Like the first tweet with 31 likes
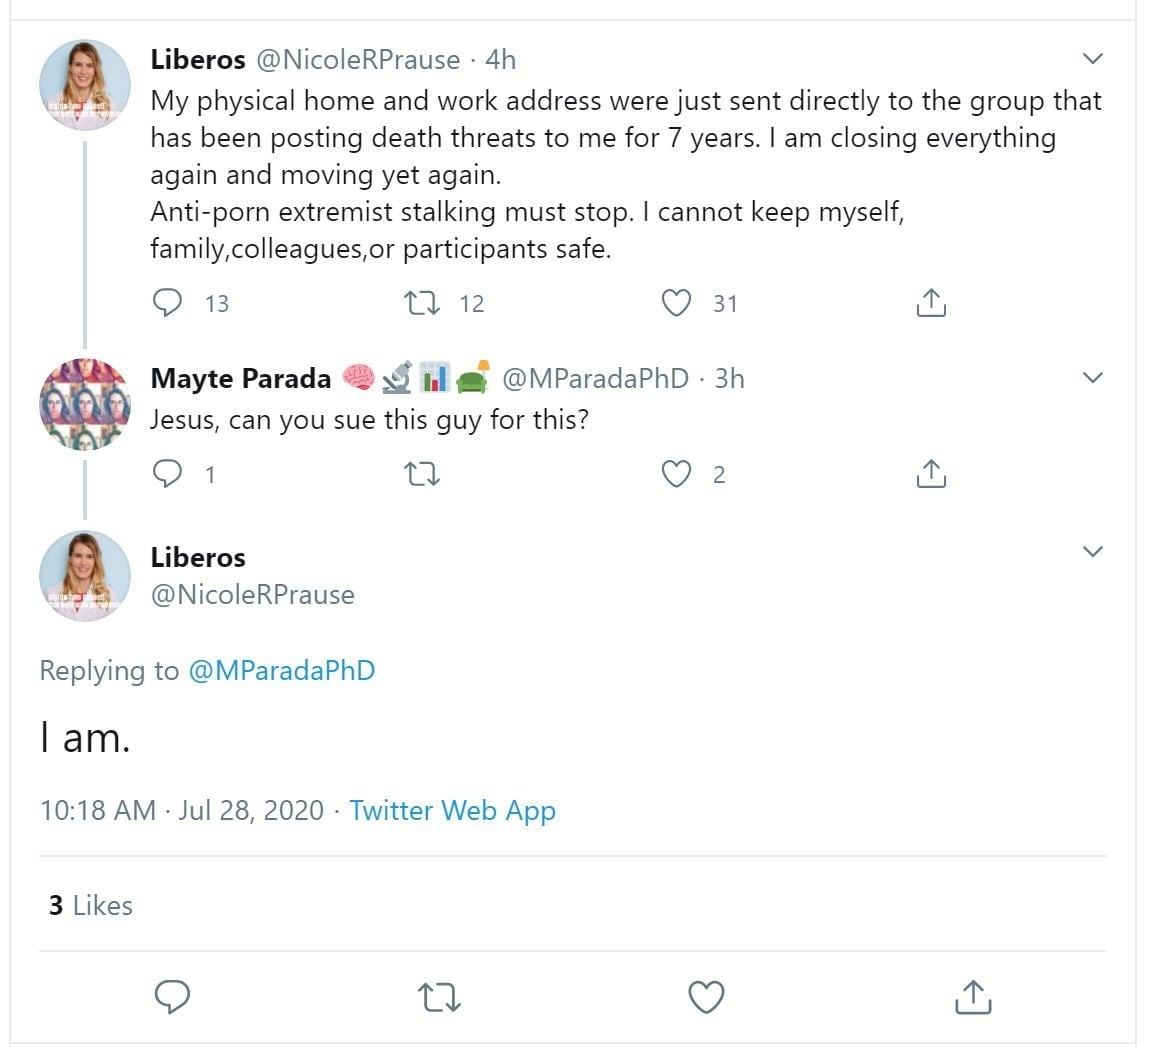This screenshot has height=1047, width=1150. click(677, 303)
